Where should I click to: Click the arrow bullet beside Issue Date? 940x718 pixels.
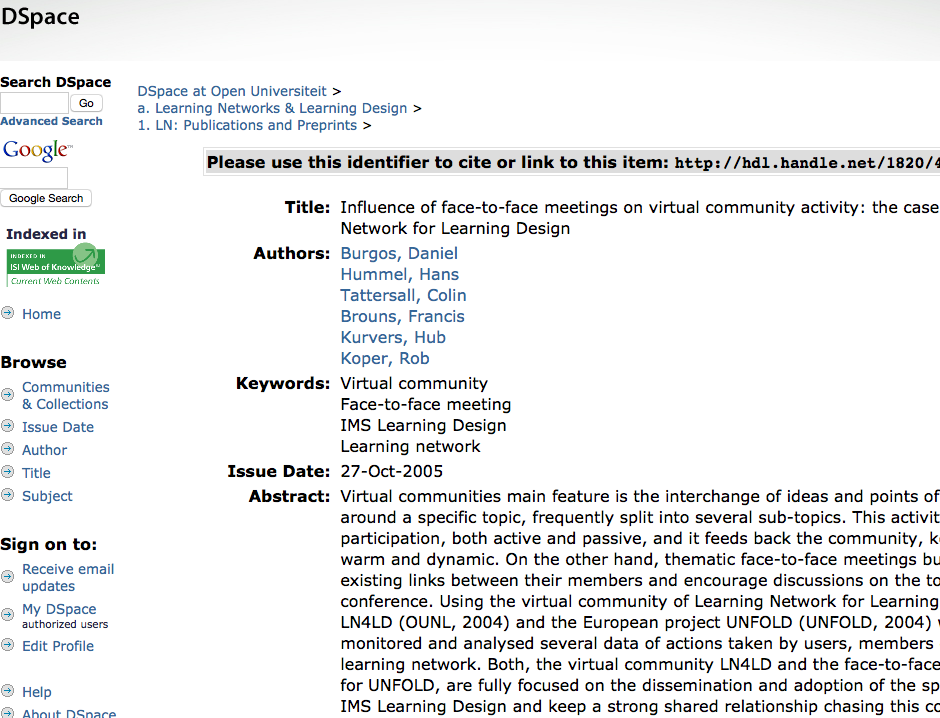(8, 426)
